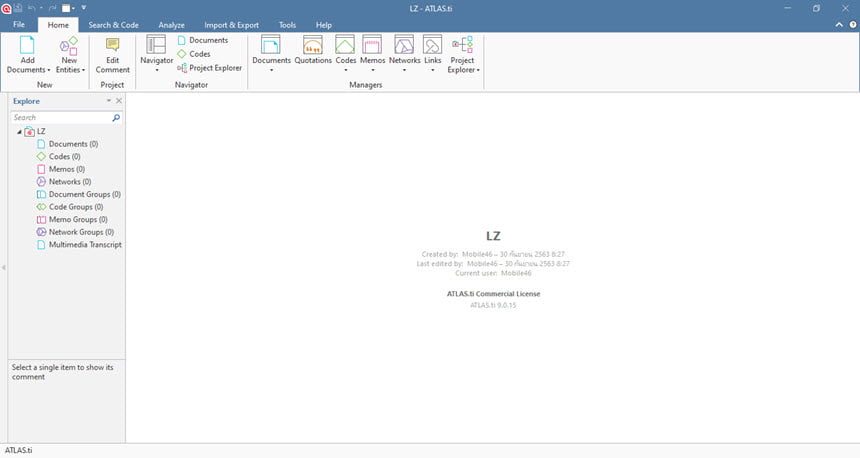This screenshot has height=458, width=860.
Task: Collapse the ribbon with the chevron
Action: coord(839,25)
